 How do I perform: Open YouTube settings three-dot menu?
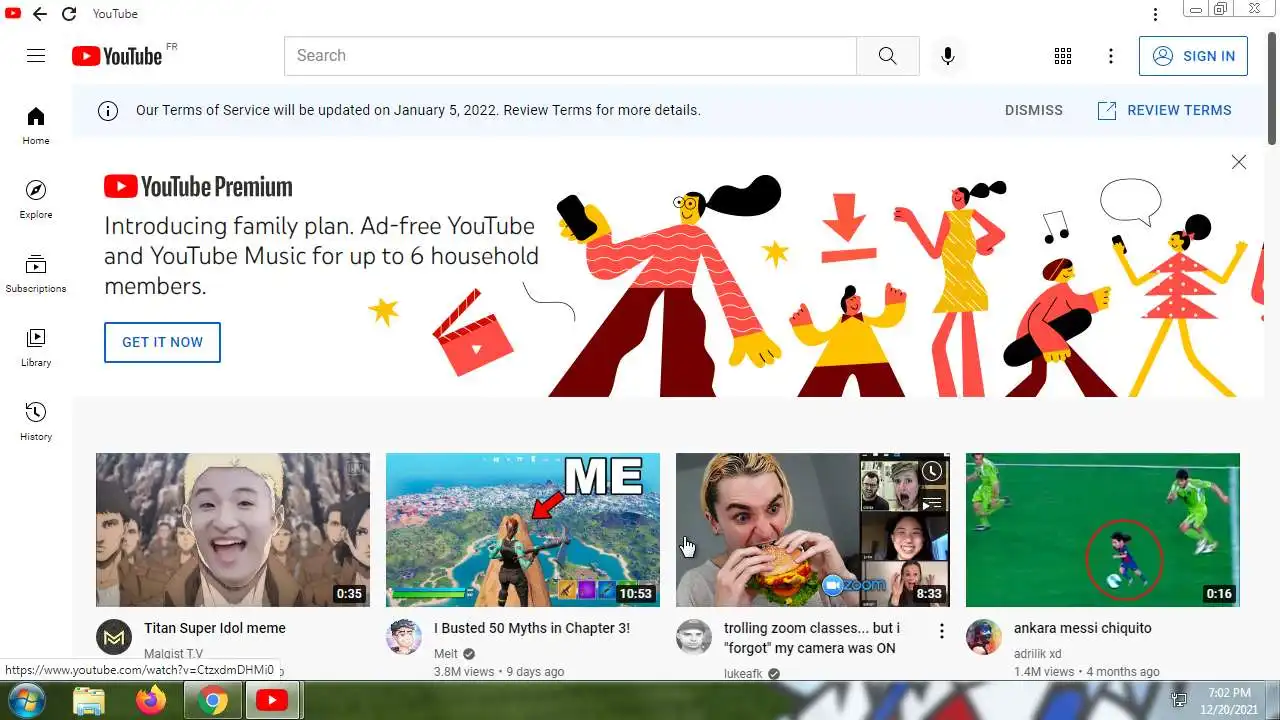(1111, 56)
